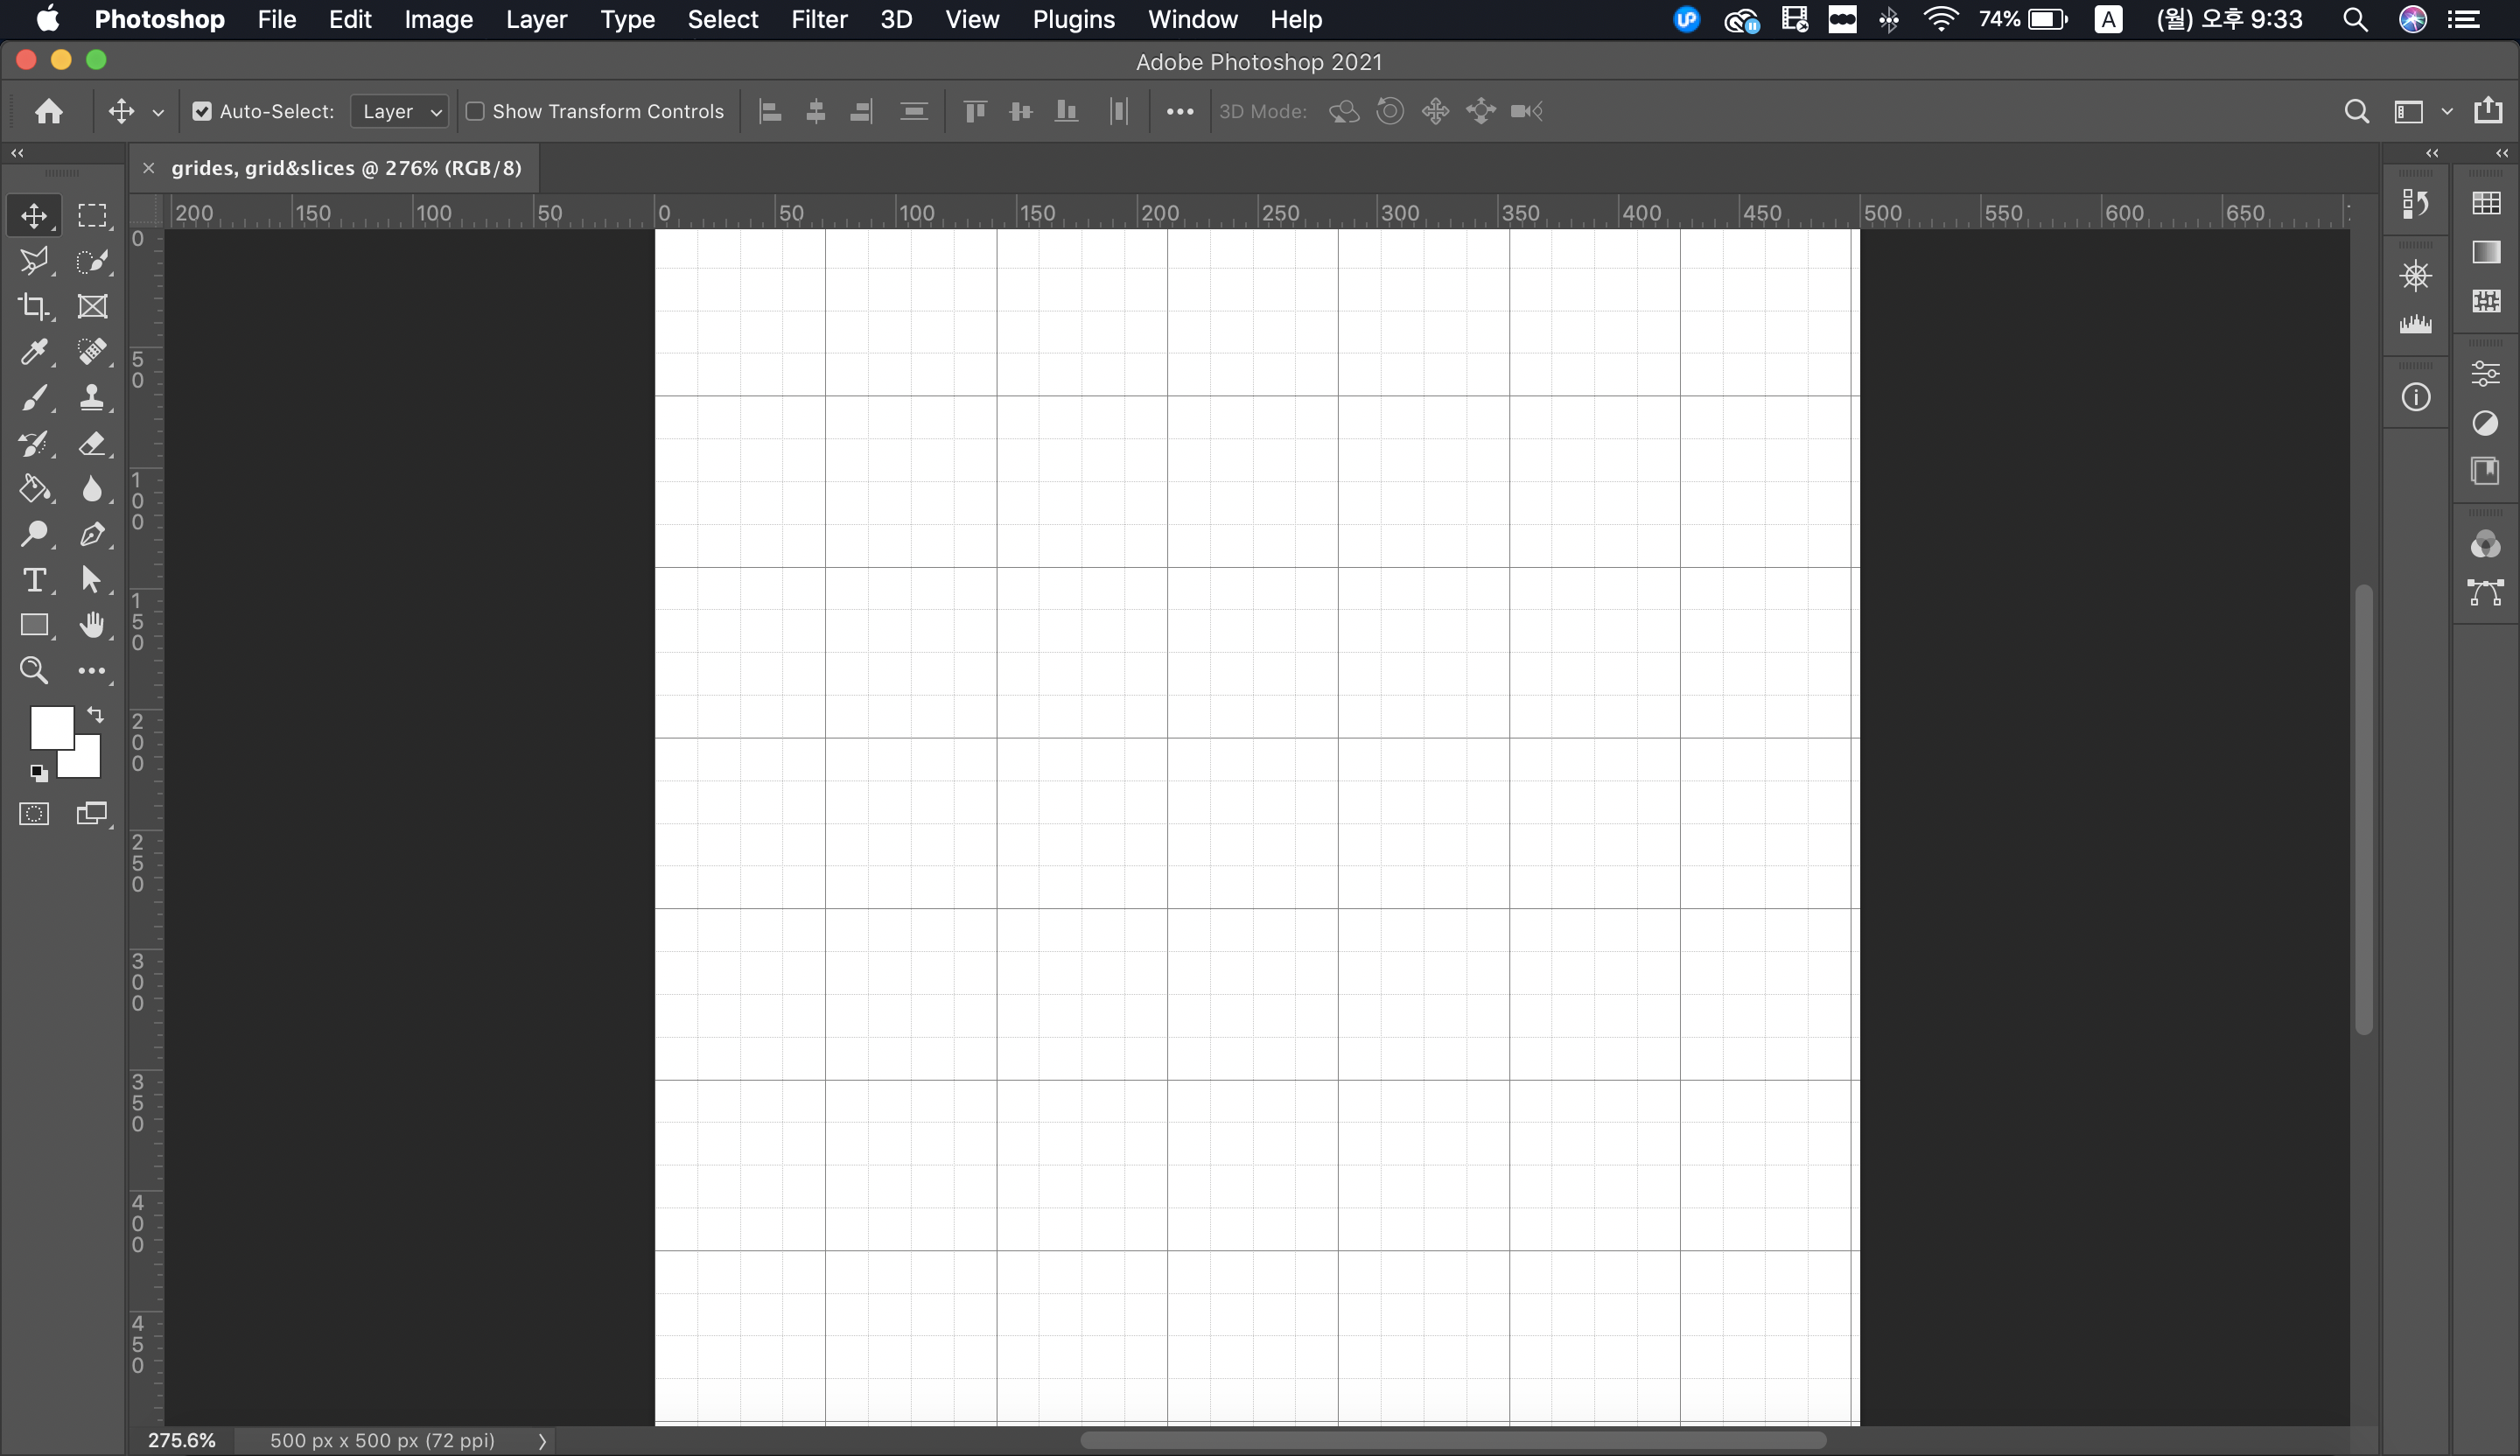The height and width of the screenshot is (1456, 2520).
Task: Select the Eyedropper tool
Action: 33,352
